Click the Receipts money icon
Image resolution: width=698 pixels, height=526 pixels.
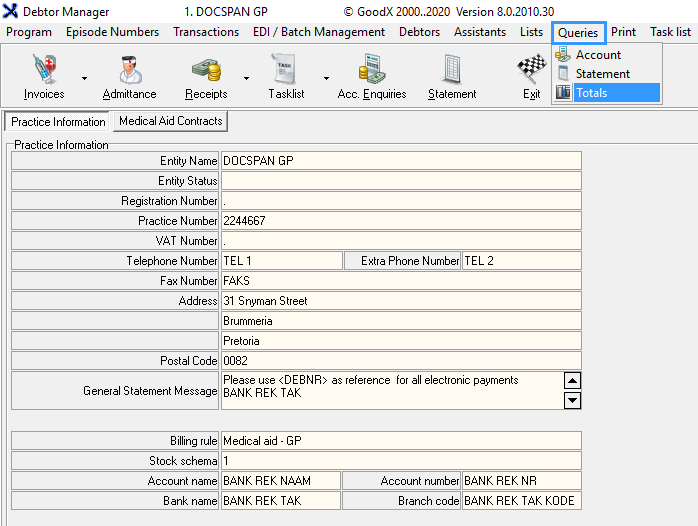tap(206, 72)
